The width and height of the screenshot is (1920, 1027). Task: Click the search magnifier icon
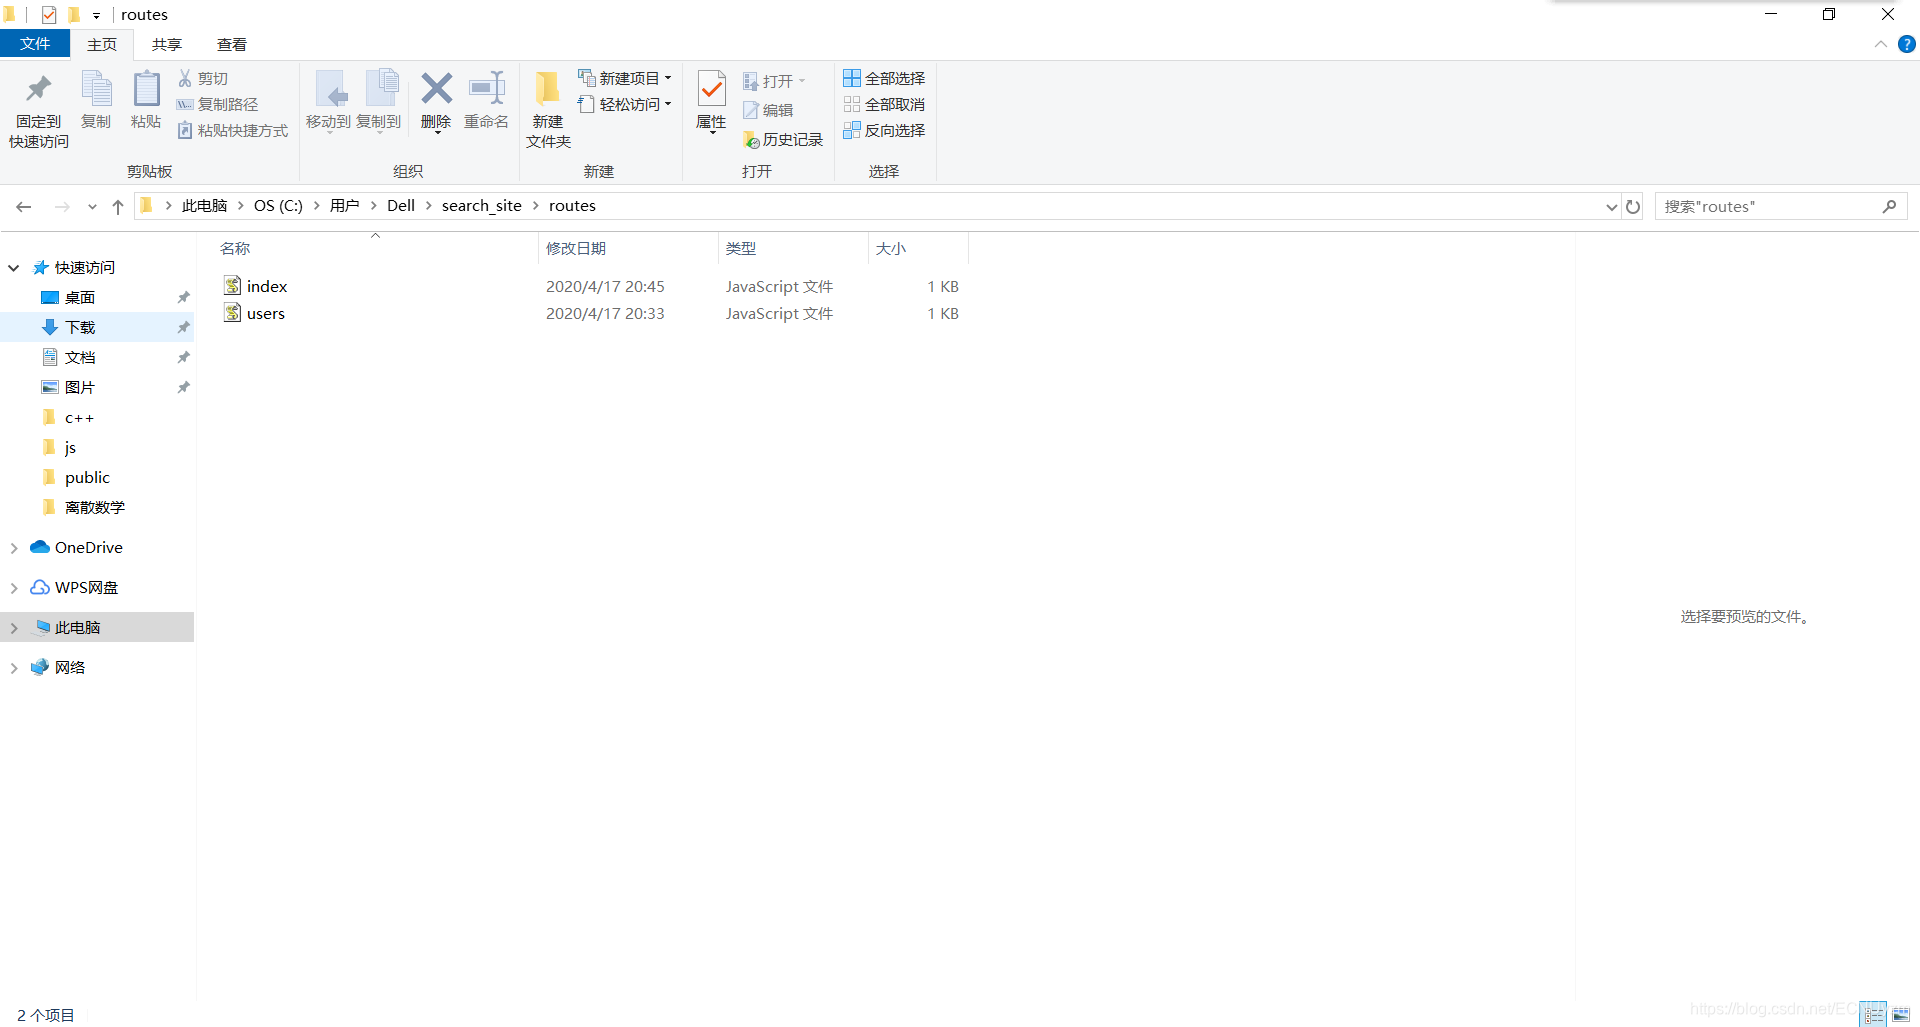[x=1889, y=206]
